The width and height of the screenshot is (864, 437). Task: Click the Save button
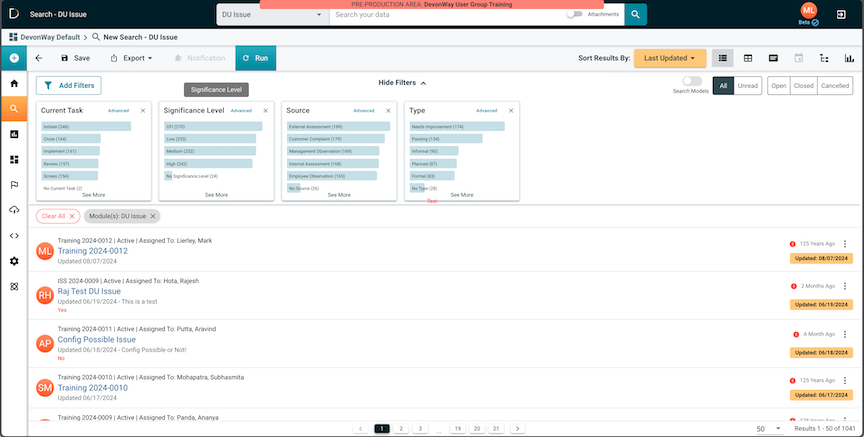[x=75, y=58]
